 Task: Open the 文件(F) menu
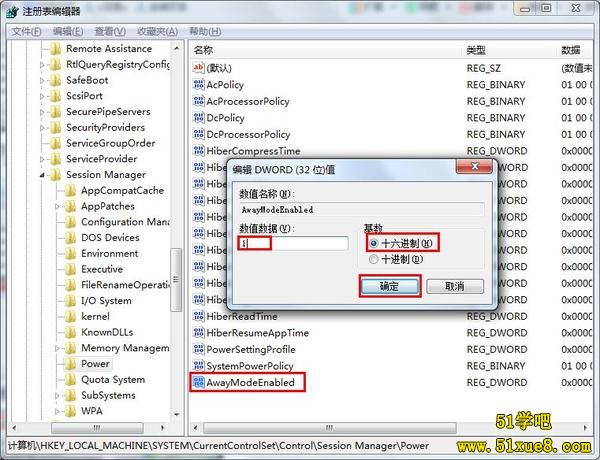tap(25, 31)
